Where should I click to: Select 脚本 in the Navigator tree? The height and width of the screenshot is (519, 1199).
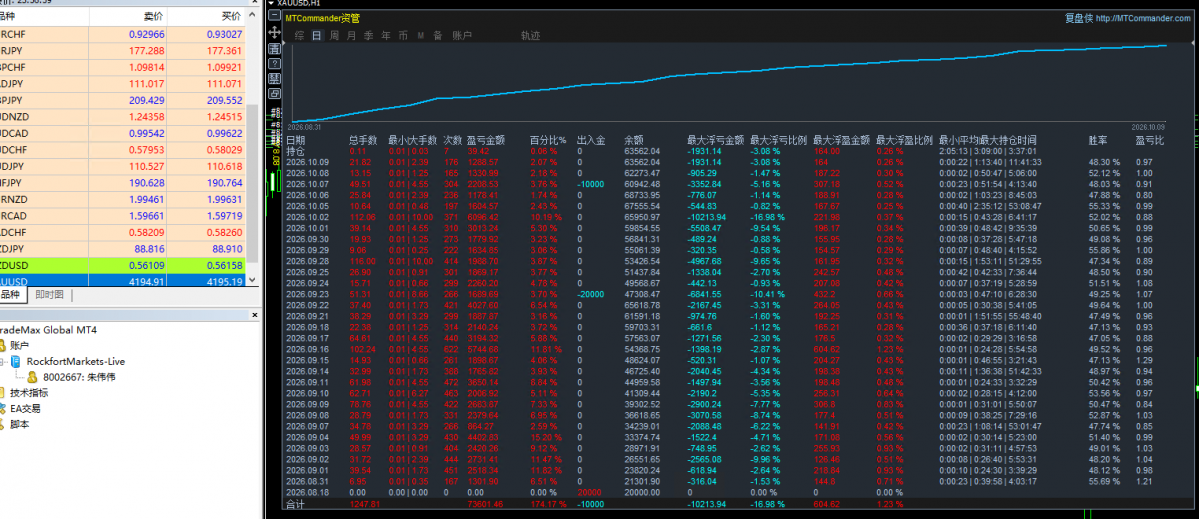click(x=20, y=424)
